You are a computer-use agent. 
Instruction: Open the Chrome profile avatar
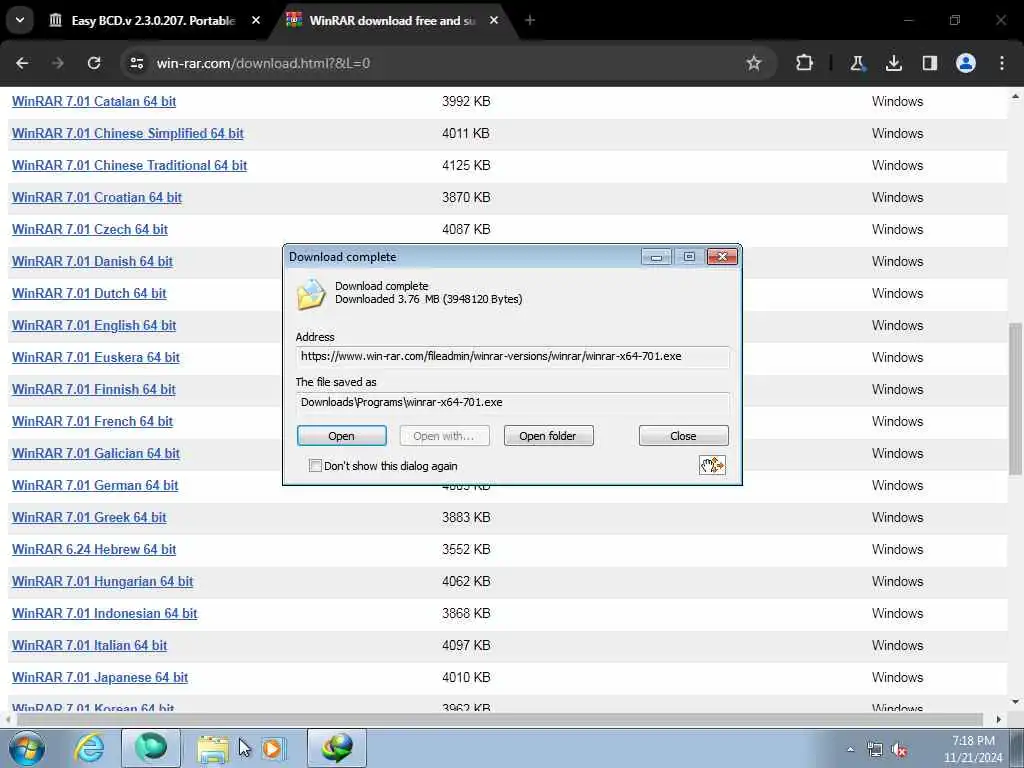tap(966, 63)
